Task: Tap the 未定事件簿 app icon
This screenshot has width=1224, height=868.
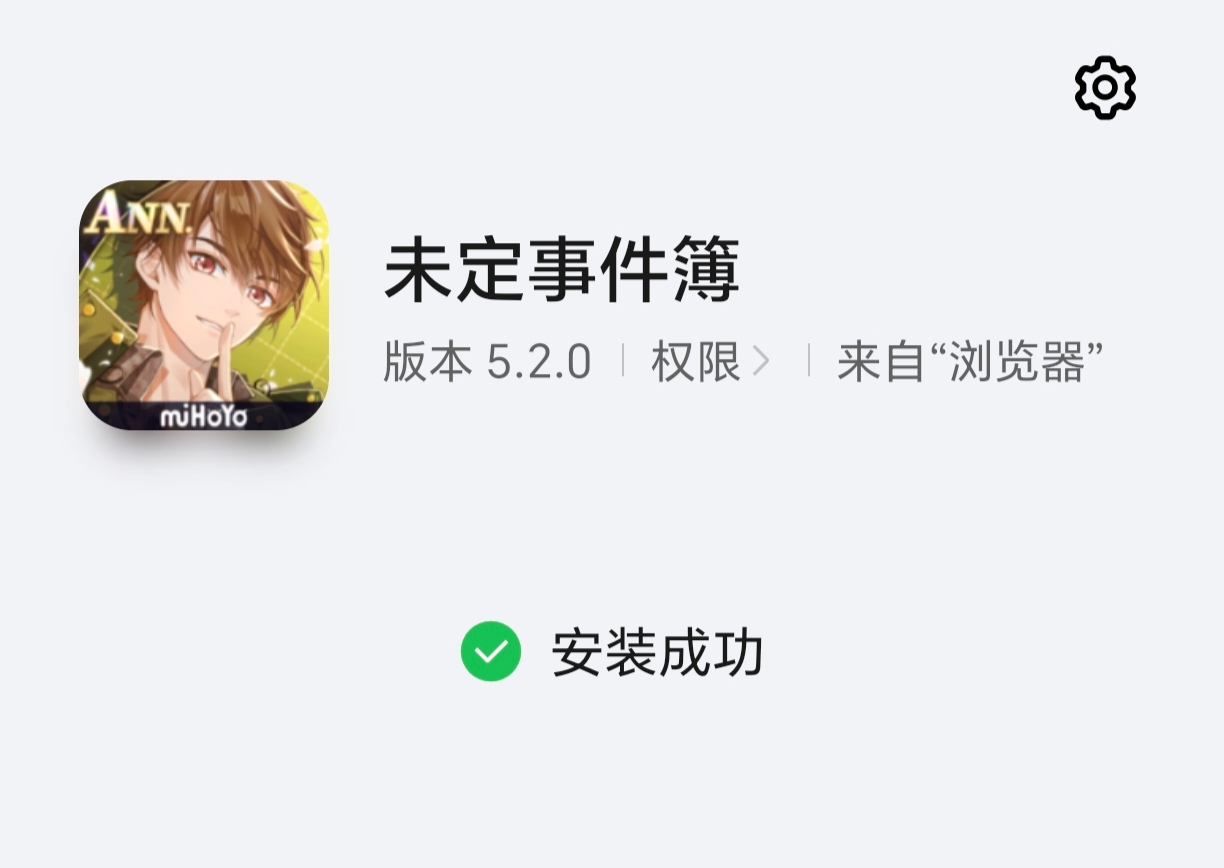Action: [x=204, y=305]
